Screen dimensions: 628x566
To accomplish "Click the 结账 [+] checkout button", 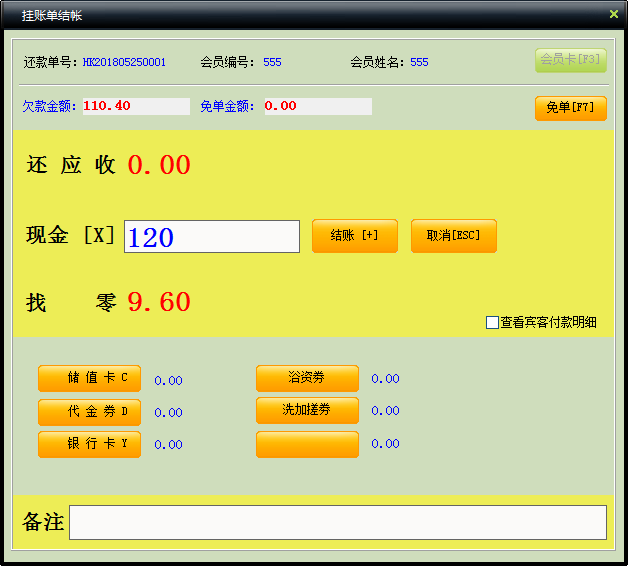I will (354, 236).
